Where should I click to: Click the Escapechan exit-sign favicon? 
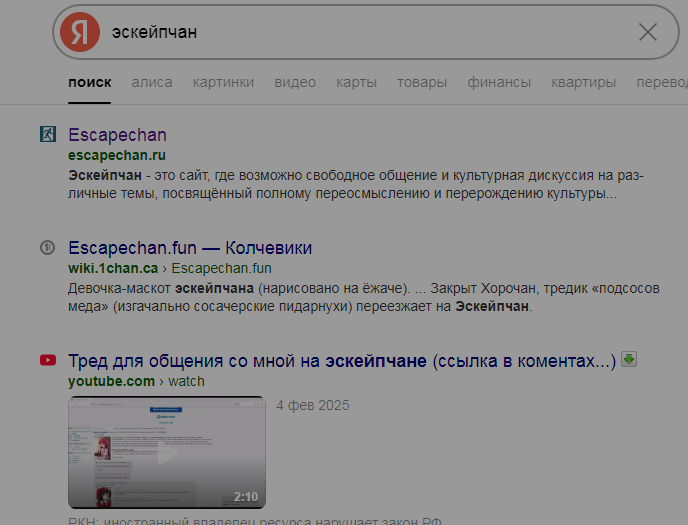point(48,134)
